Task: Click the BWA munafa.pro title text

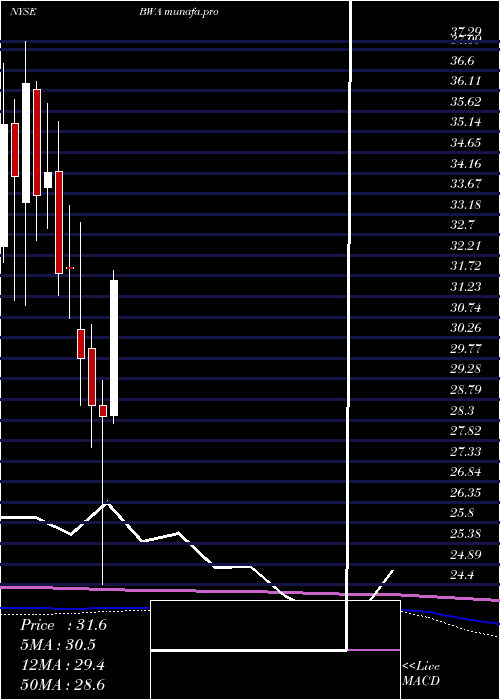Action: [x=178, y=12]
